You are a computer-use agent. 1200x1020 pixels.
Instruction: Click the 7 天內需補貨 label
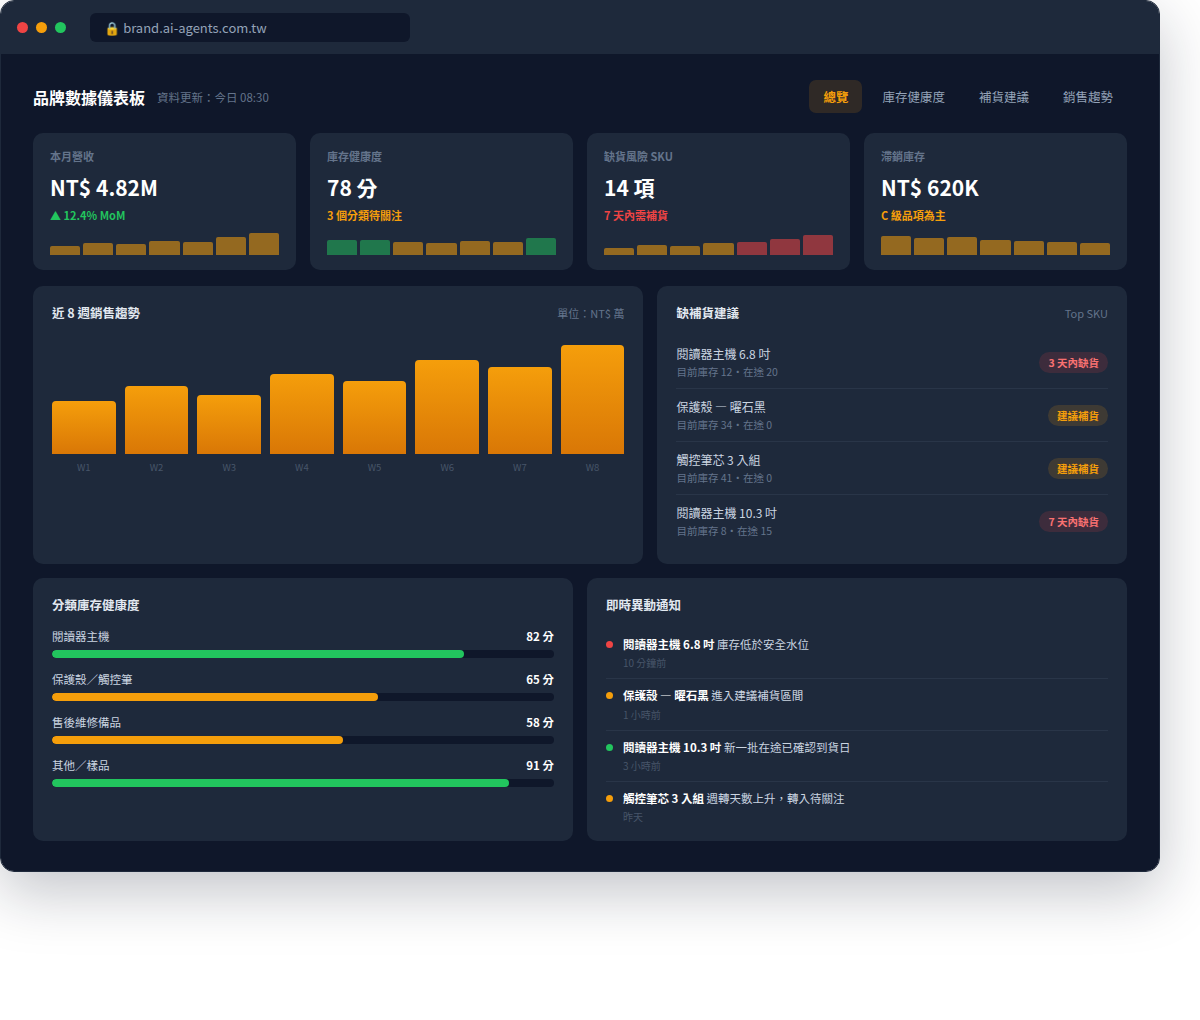point(636,216)
